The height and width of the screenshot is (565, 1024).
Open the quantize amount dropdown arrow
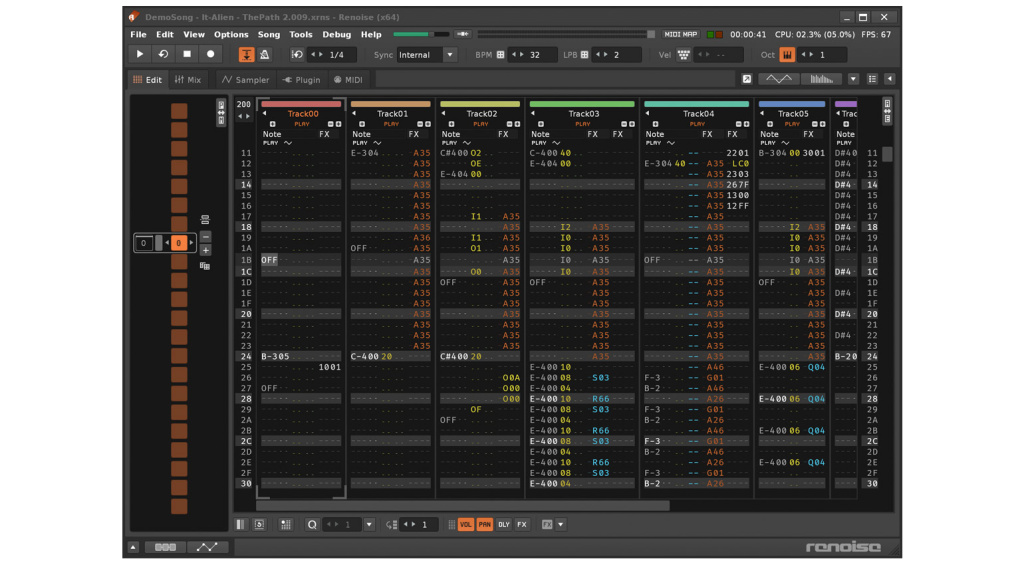click(x=369, y=525)
